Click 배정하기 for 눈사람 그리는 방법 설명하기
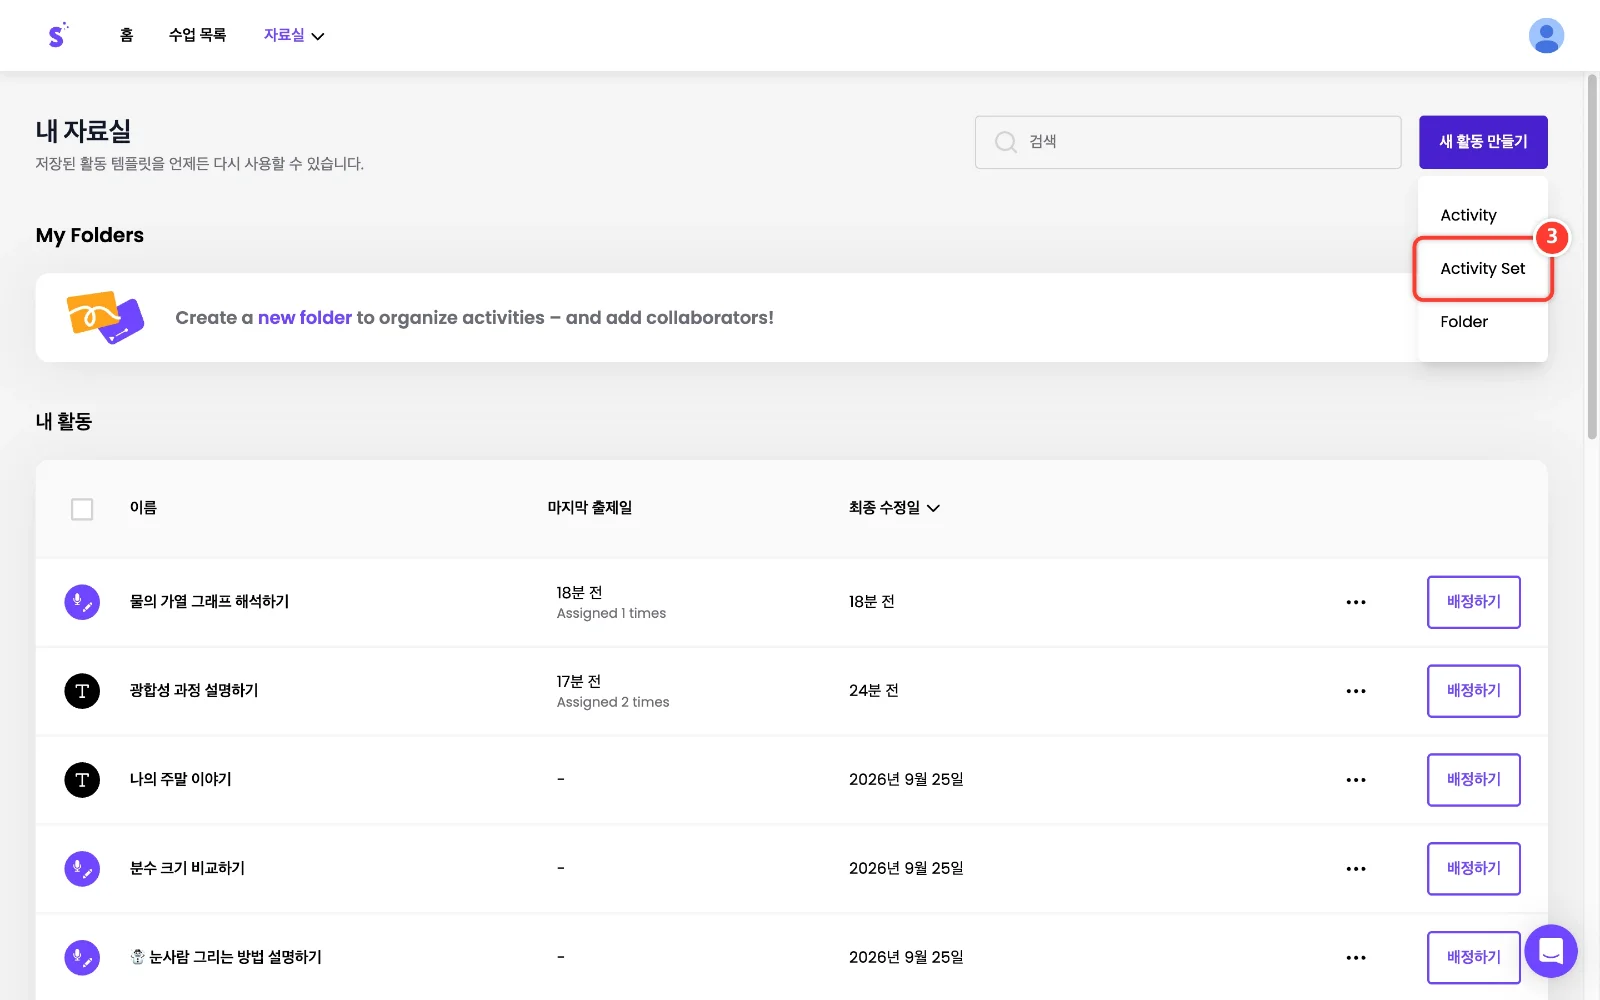Screen dimensions: 1600x1000 click(x=1474, y=958)
